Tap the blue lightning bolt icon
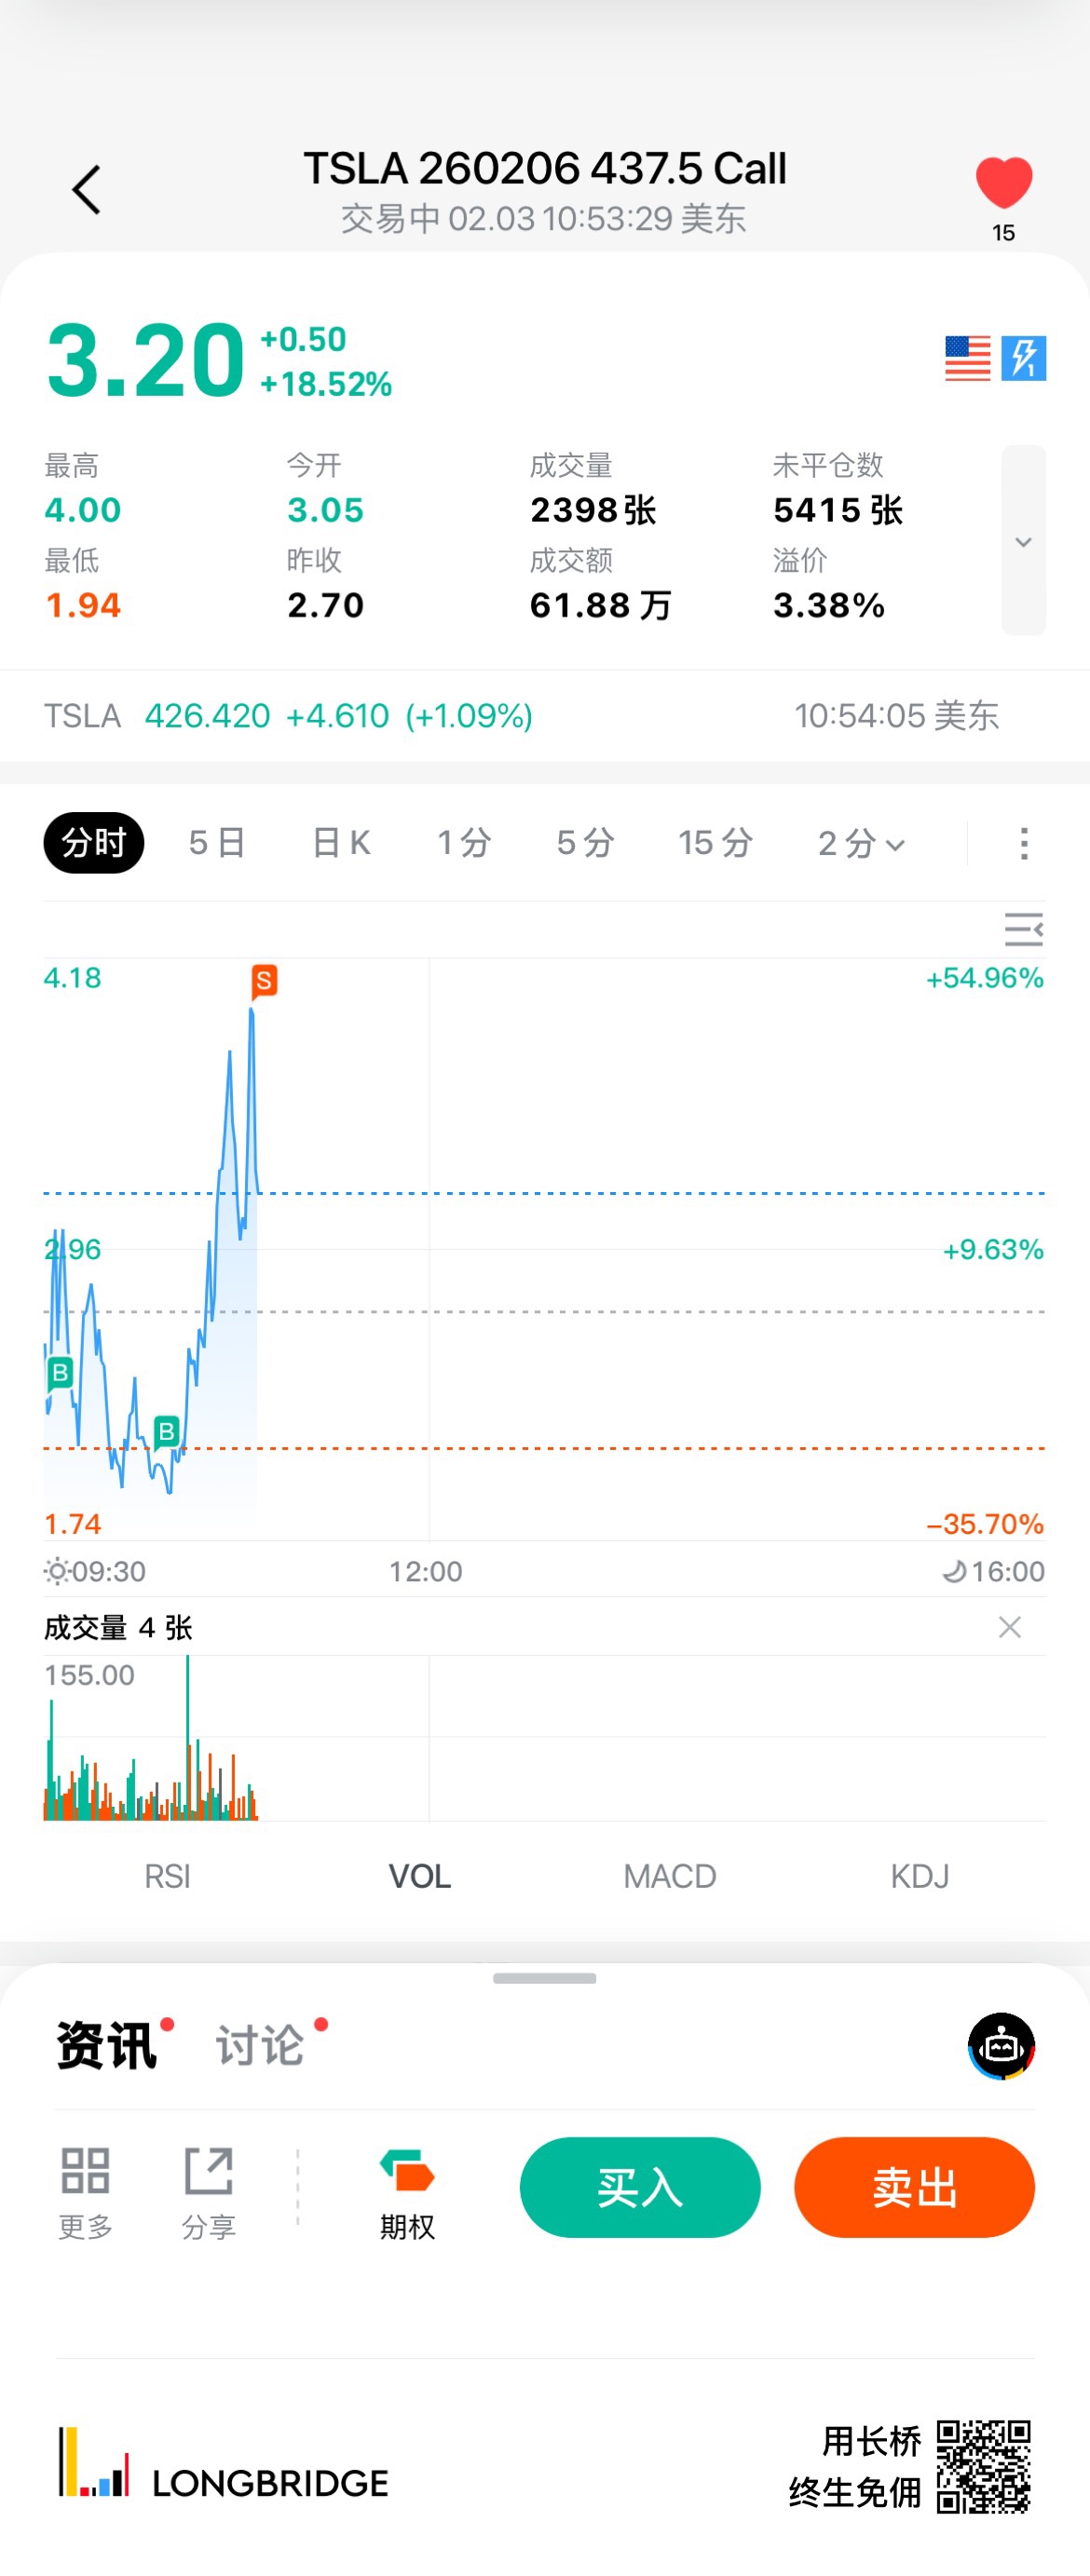The width and height of the screenshot is (1090, 2576). 1024,358
